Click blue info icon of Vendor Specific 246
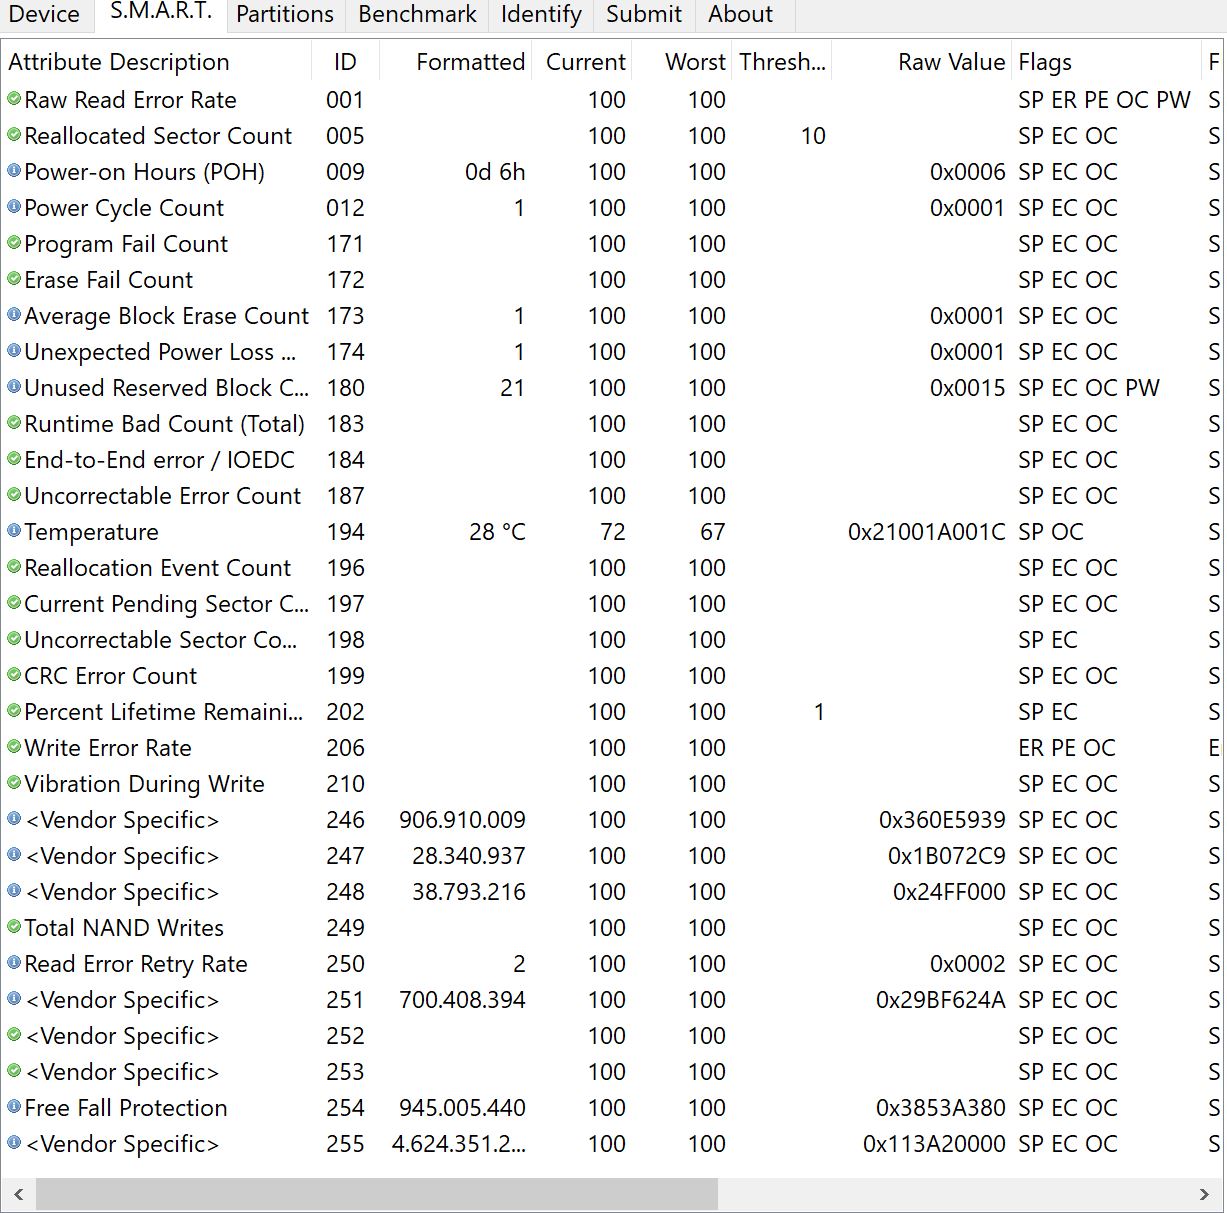 14,819
